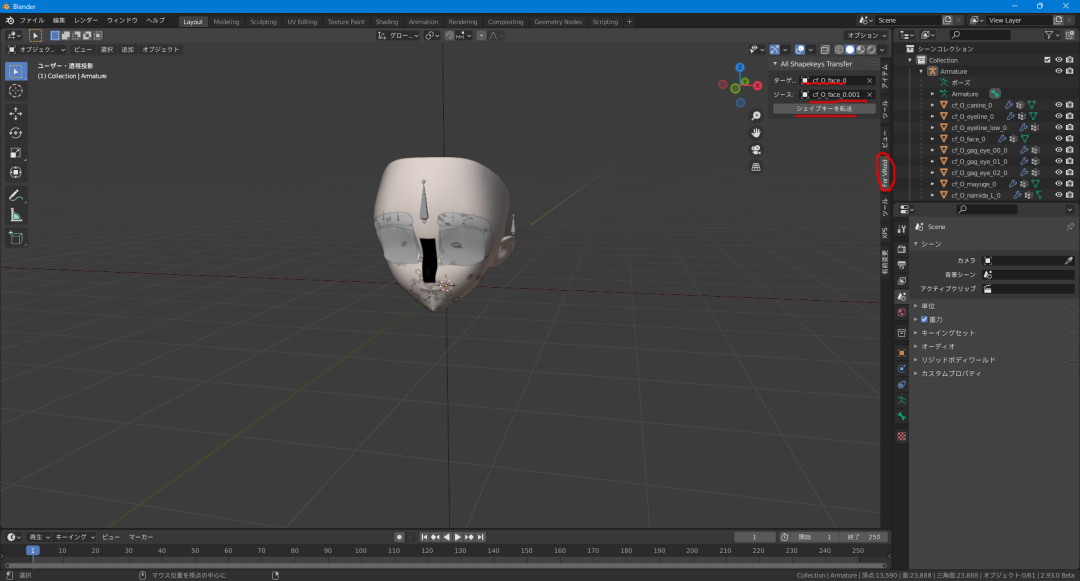This screenshot has width=1080, height=581.
Task: Switch to wireframe viewport shading
Action: [839, 50]
